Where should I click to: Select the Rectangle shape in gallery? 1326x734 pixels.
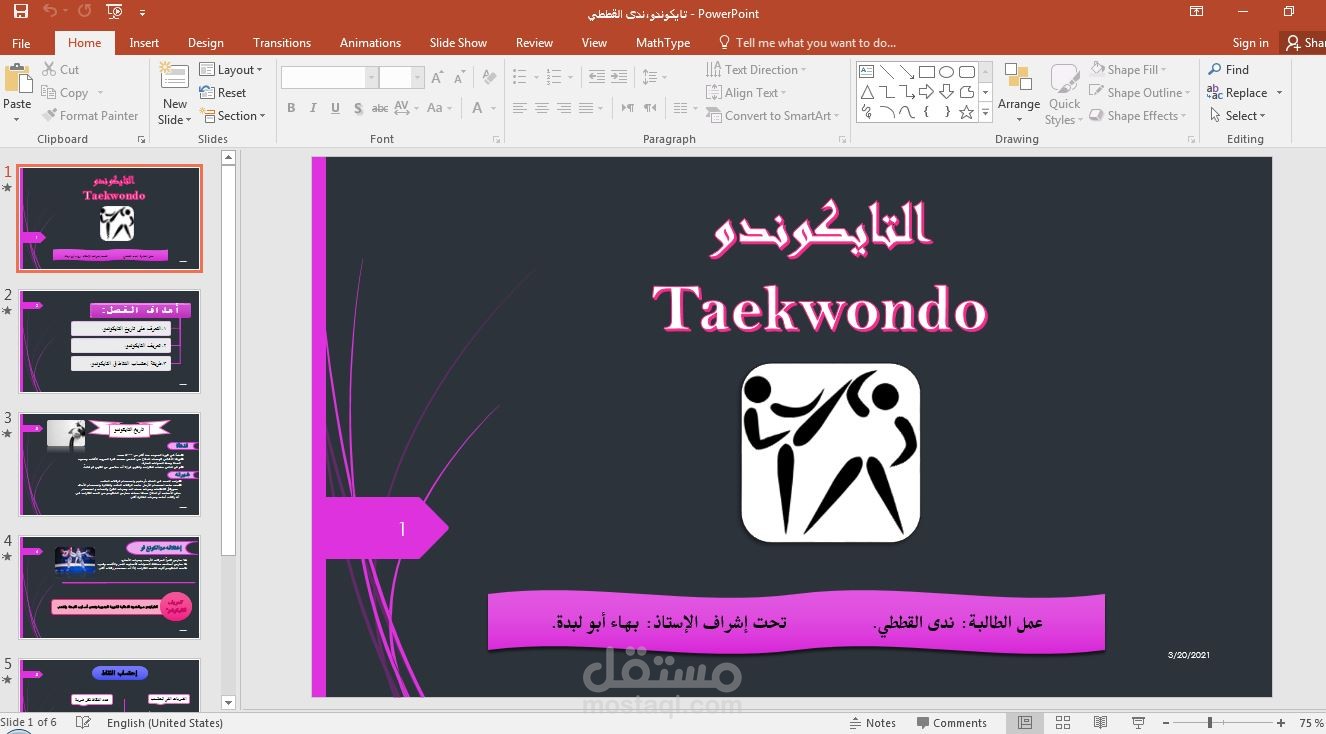coord(926,72)
